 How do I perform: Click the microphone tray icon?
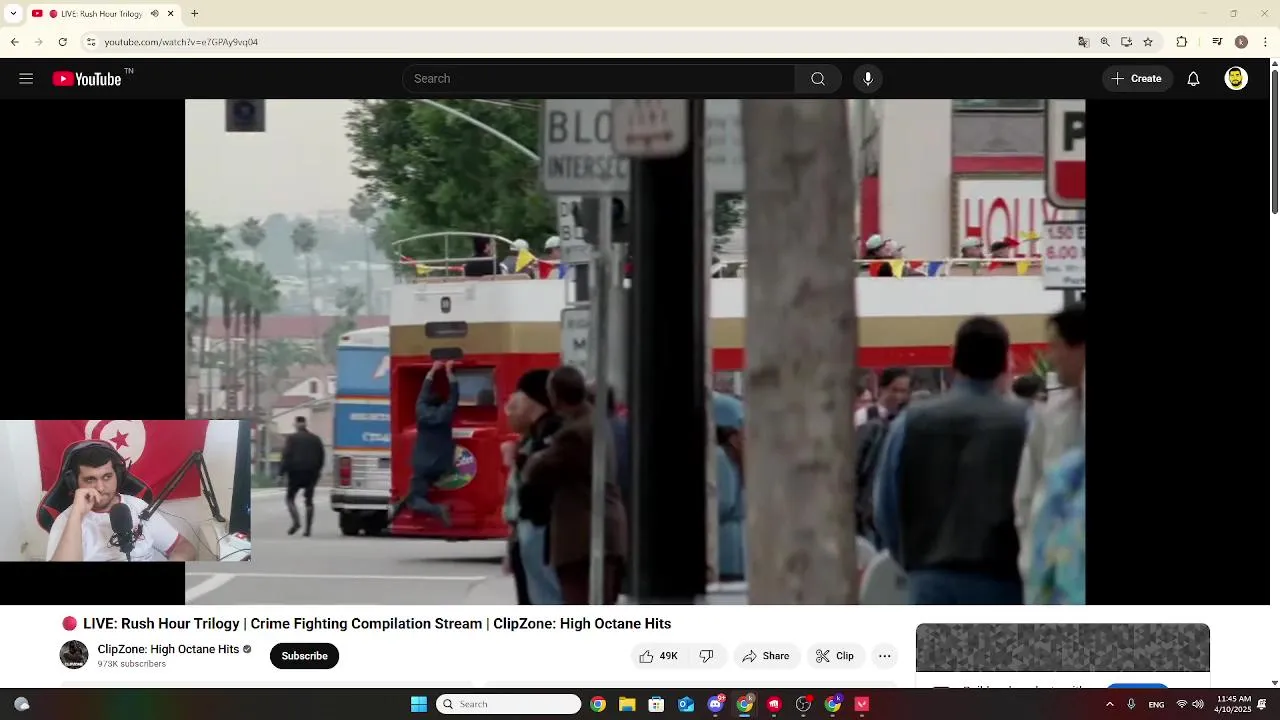click(x=1131, y=704)
